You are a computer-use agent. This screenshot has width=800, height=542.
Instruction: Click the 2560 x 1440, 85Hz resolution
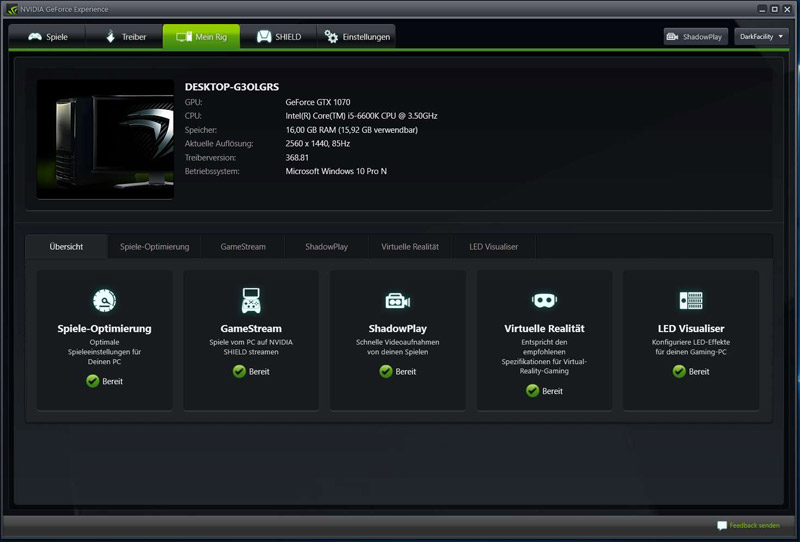coord(318,144)
